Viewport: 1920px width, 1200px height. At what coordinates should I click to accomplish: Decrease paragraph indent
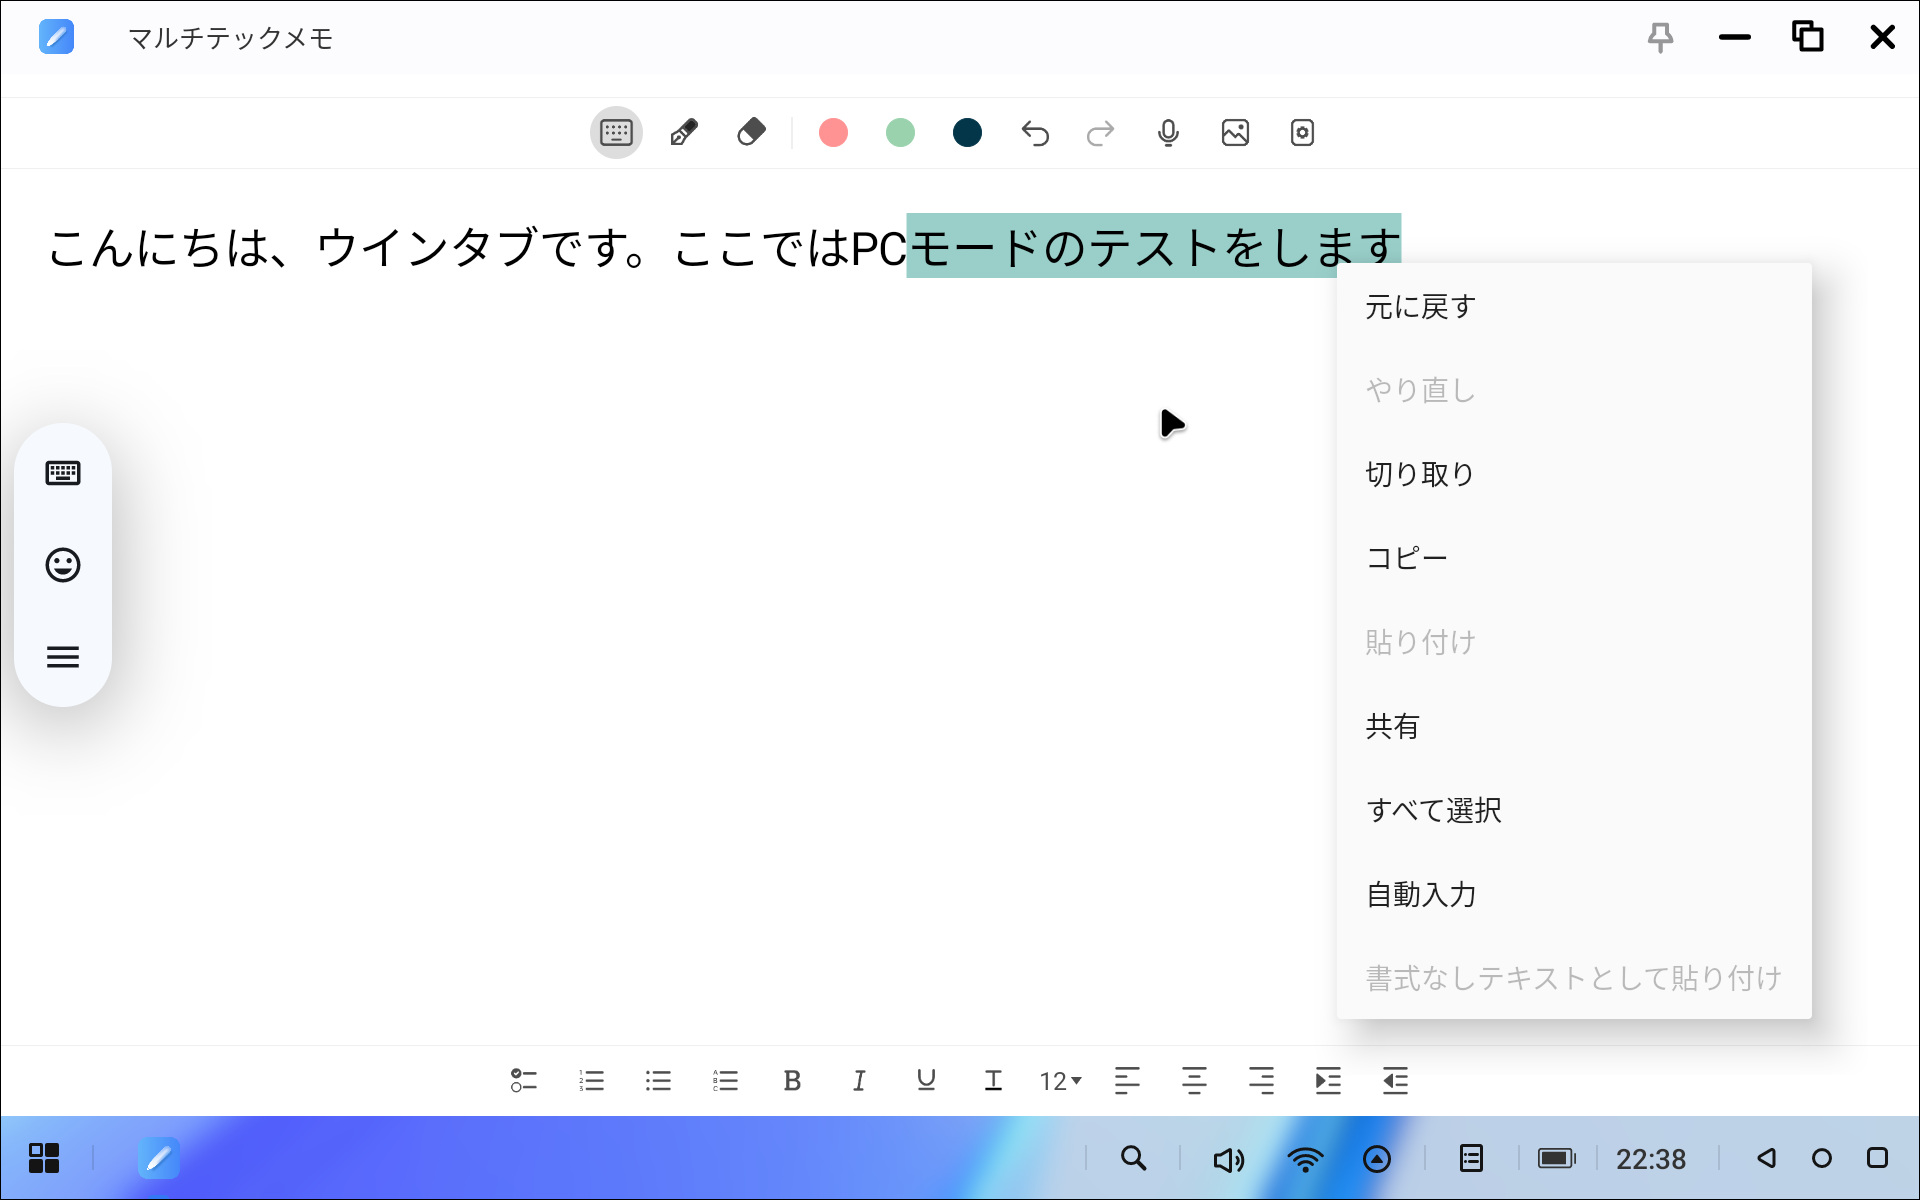pos(1395,1081)
